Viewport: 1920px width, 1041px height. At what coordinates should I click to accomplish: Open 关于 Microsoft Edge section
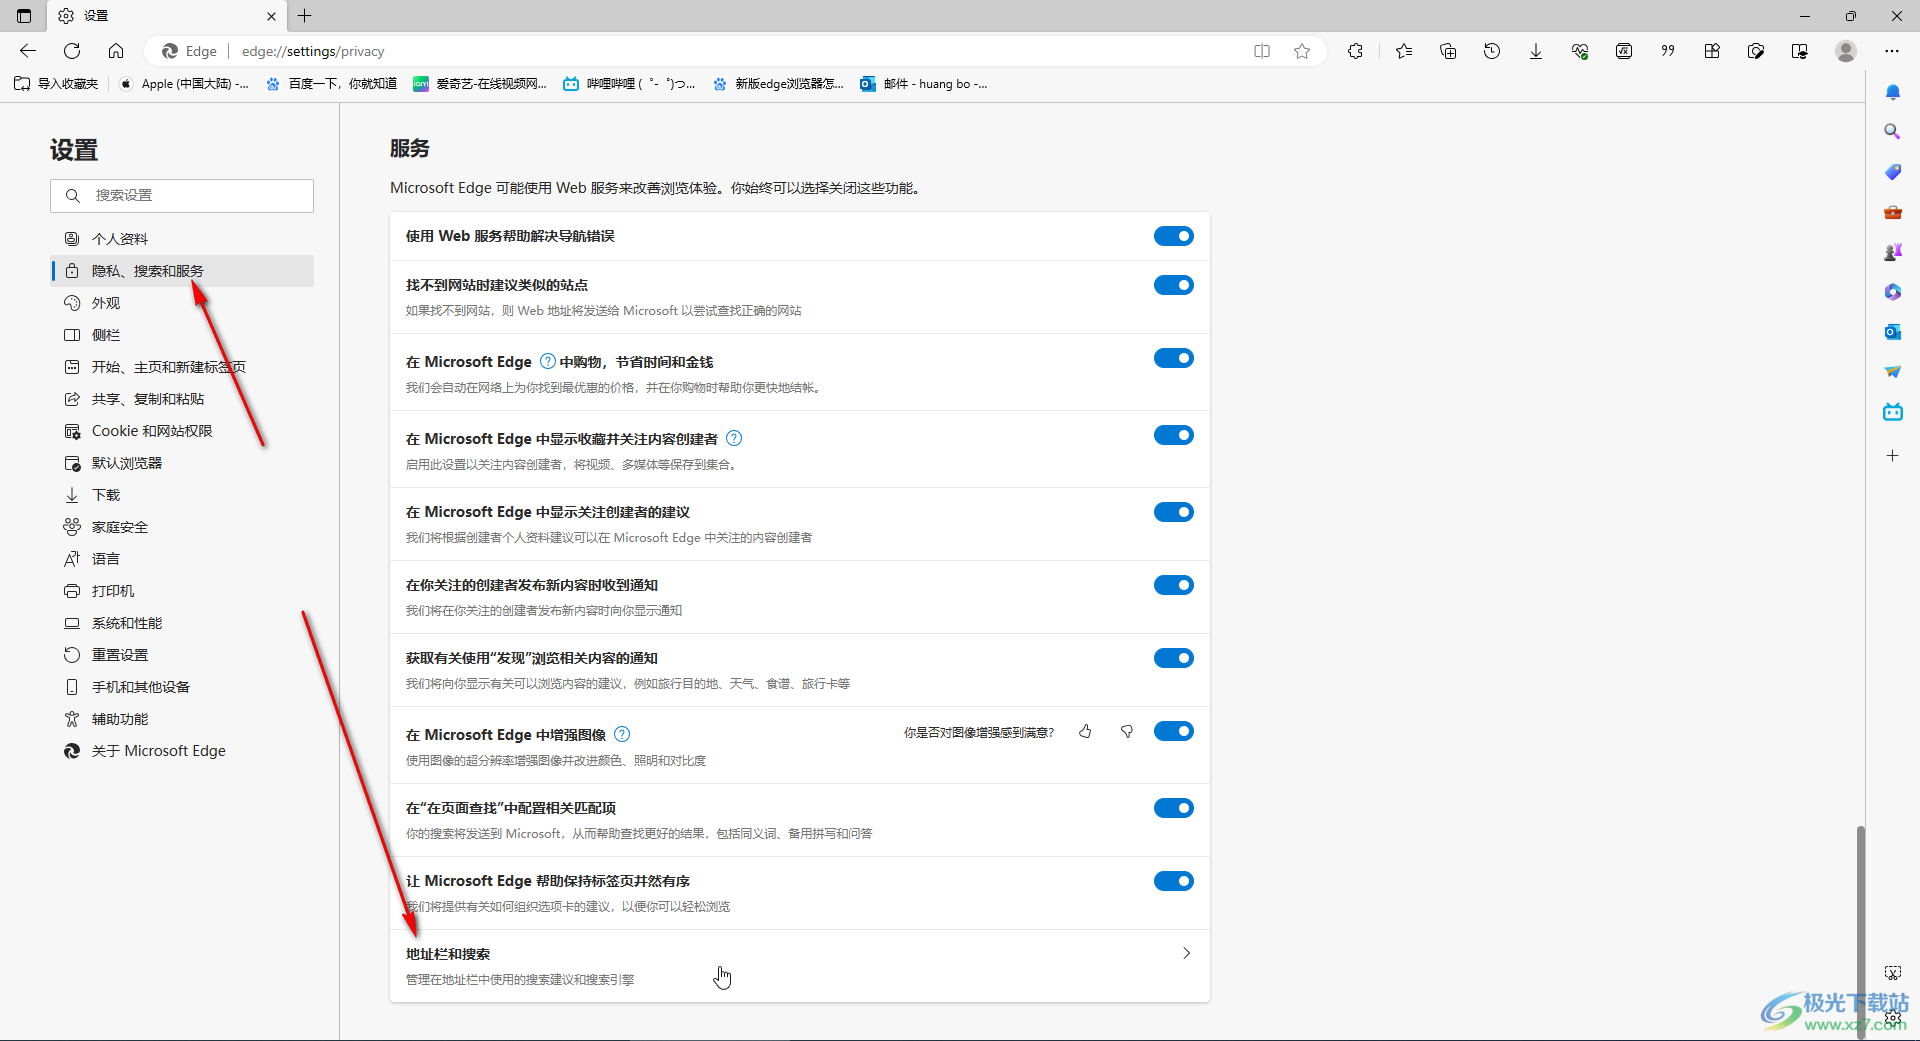pos(182,751)
